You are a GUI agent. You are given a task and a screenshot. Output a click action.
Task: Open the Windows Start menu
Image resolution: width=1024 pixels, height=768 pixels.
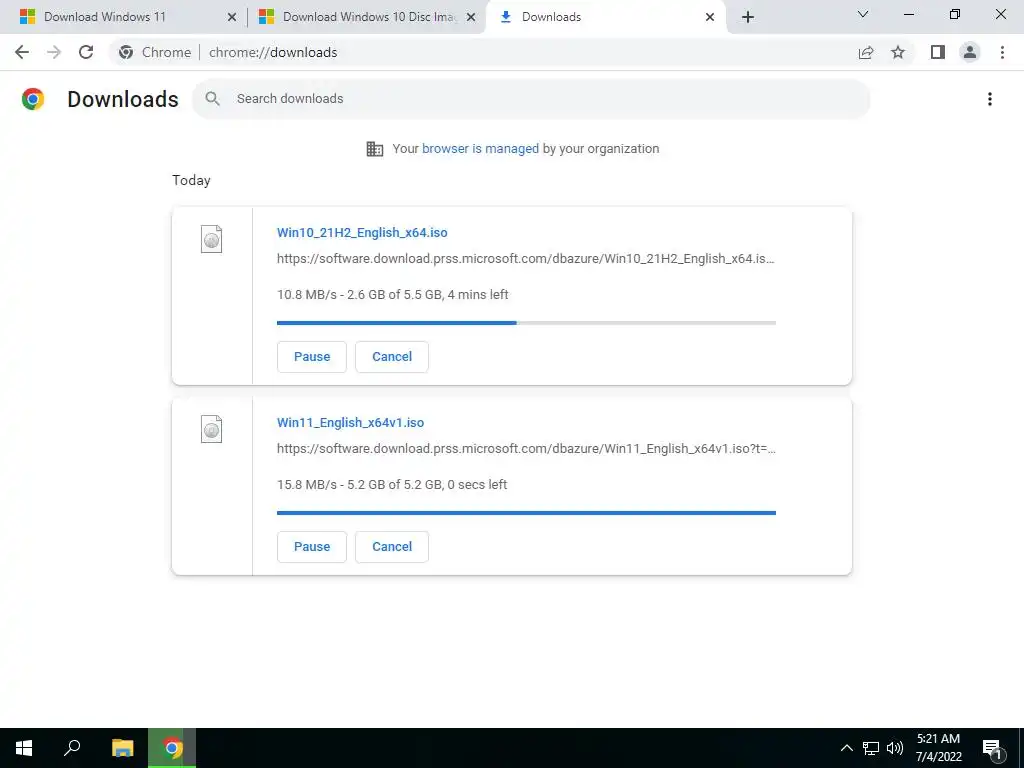coord(24,748)
